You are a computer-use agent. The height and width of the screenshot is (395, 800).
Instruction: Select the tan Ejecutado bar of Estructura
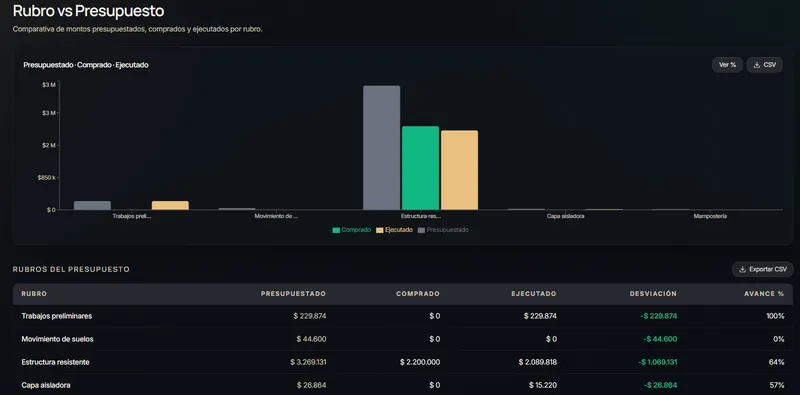[x=459, y=170]
